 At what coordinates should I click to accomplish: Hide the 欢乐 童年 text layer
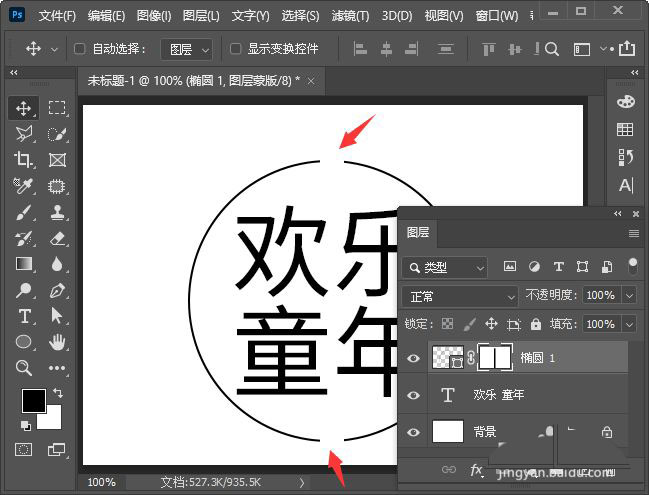(x=413, y=395)
